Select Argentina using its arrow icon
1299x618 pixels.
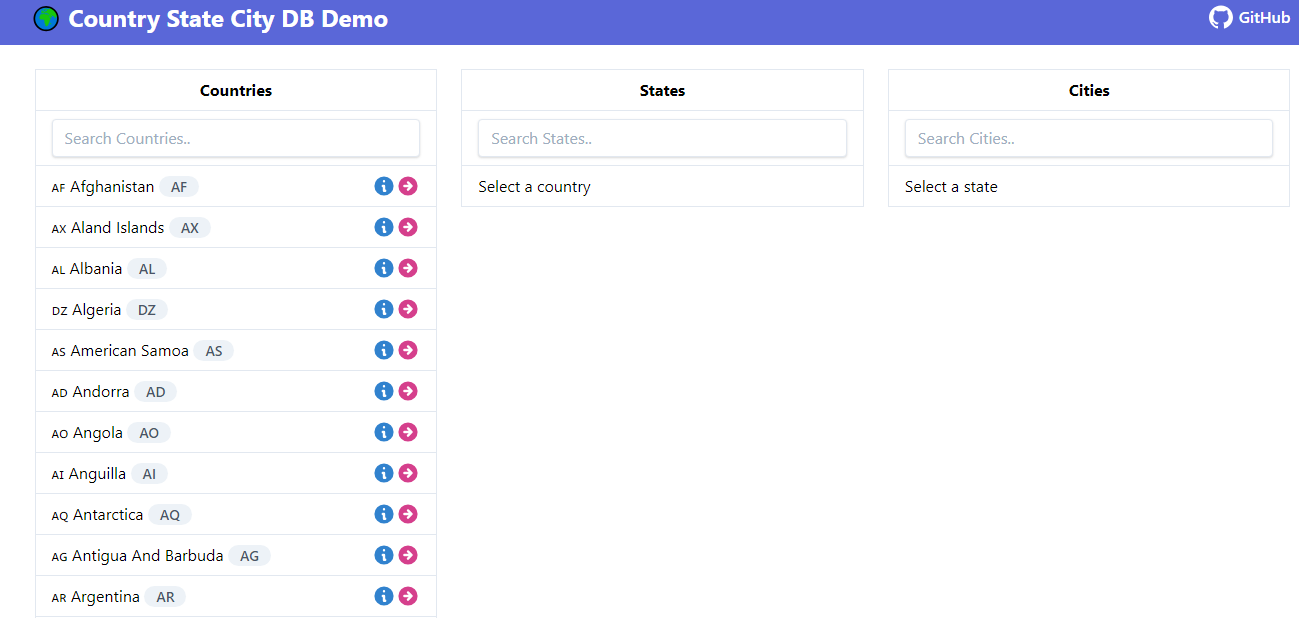point(408,596)
